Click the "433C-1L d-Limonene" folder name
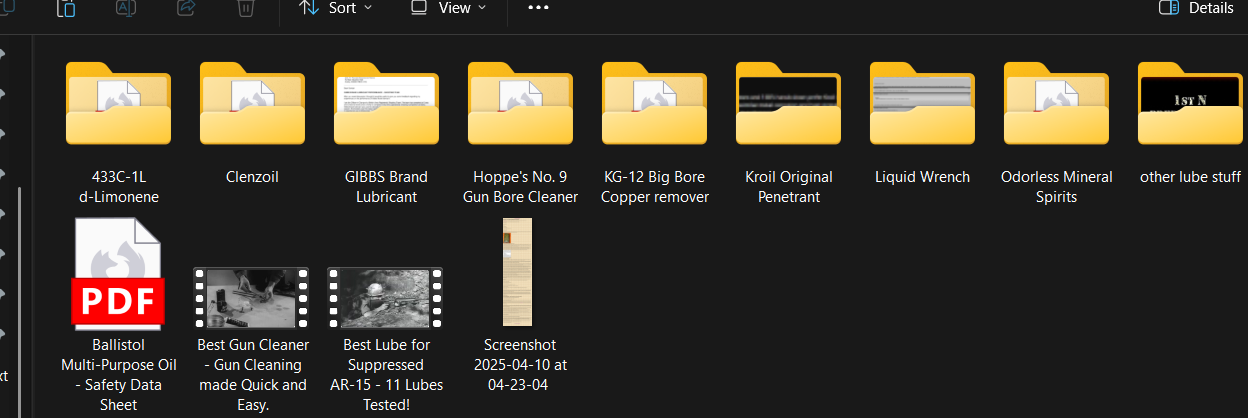 [118, 187]
